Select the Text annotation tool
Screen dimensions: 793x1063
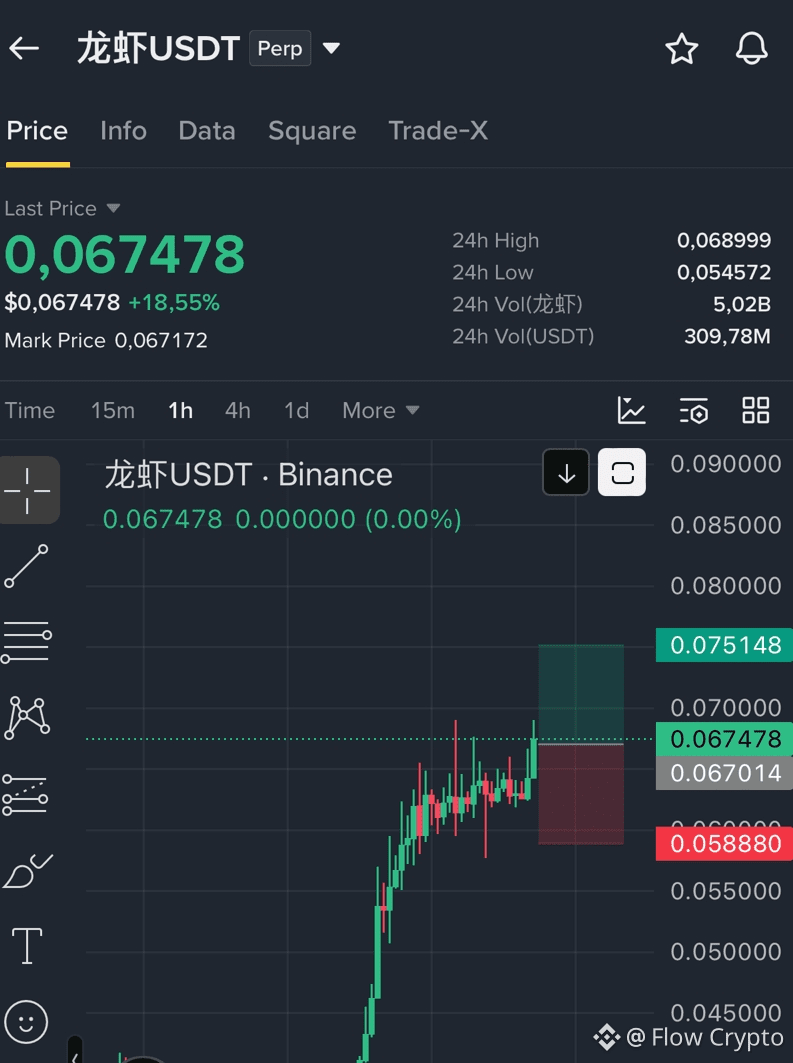(27, 946)
